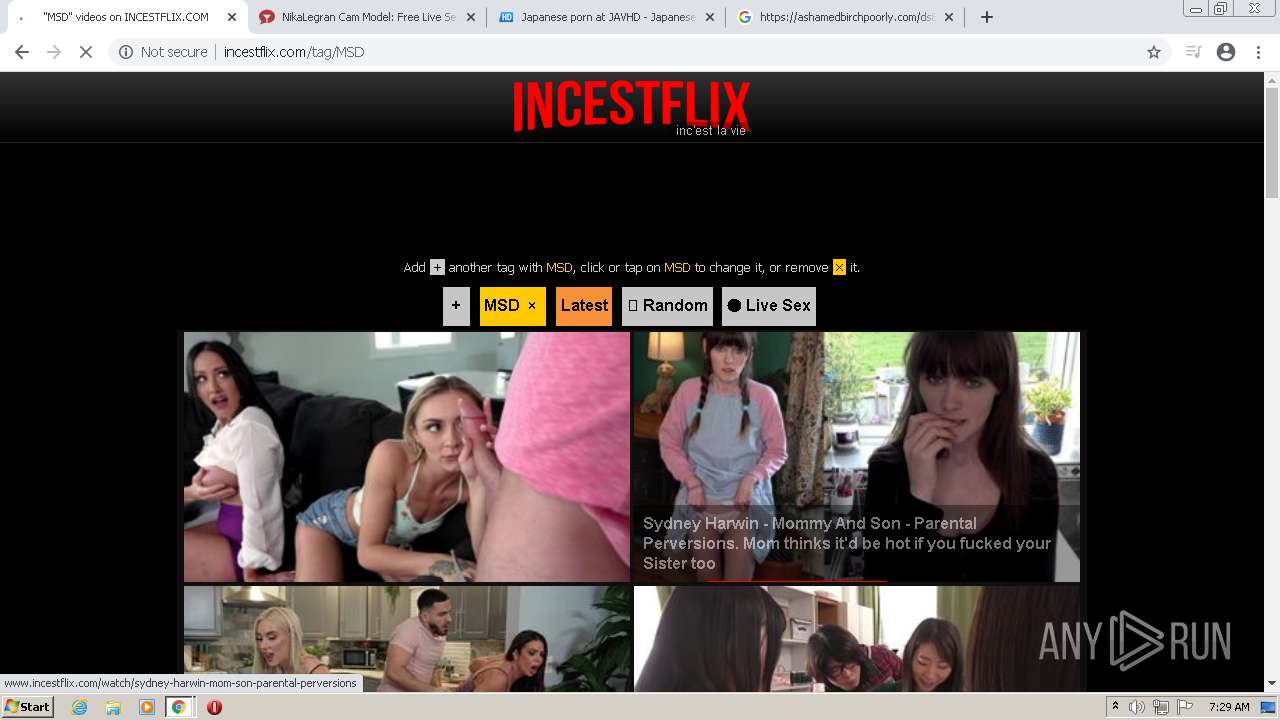Screen dimensions: 1280x720
Task: Open the Action Center flag icon
Action: tap(1185, 707)
